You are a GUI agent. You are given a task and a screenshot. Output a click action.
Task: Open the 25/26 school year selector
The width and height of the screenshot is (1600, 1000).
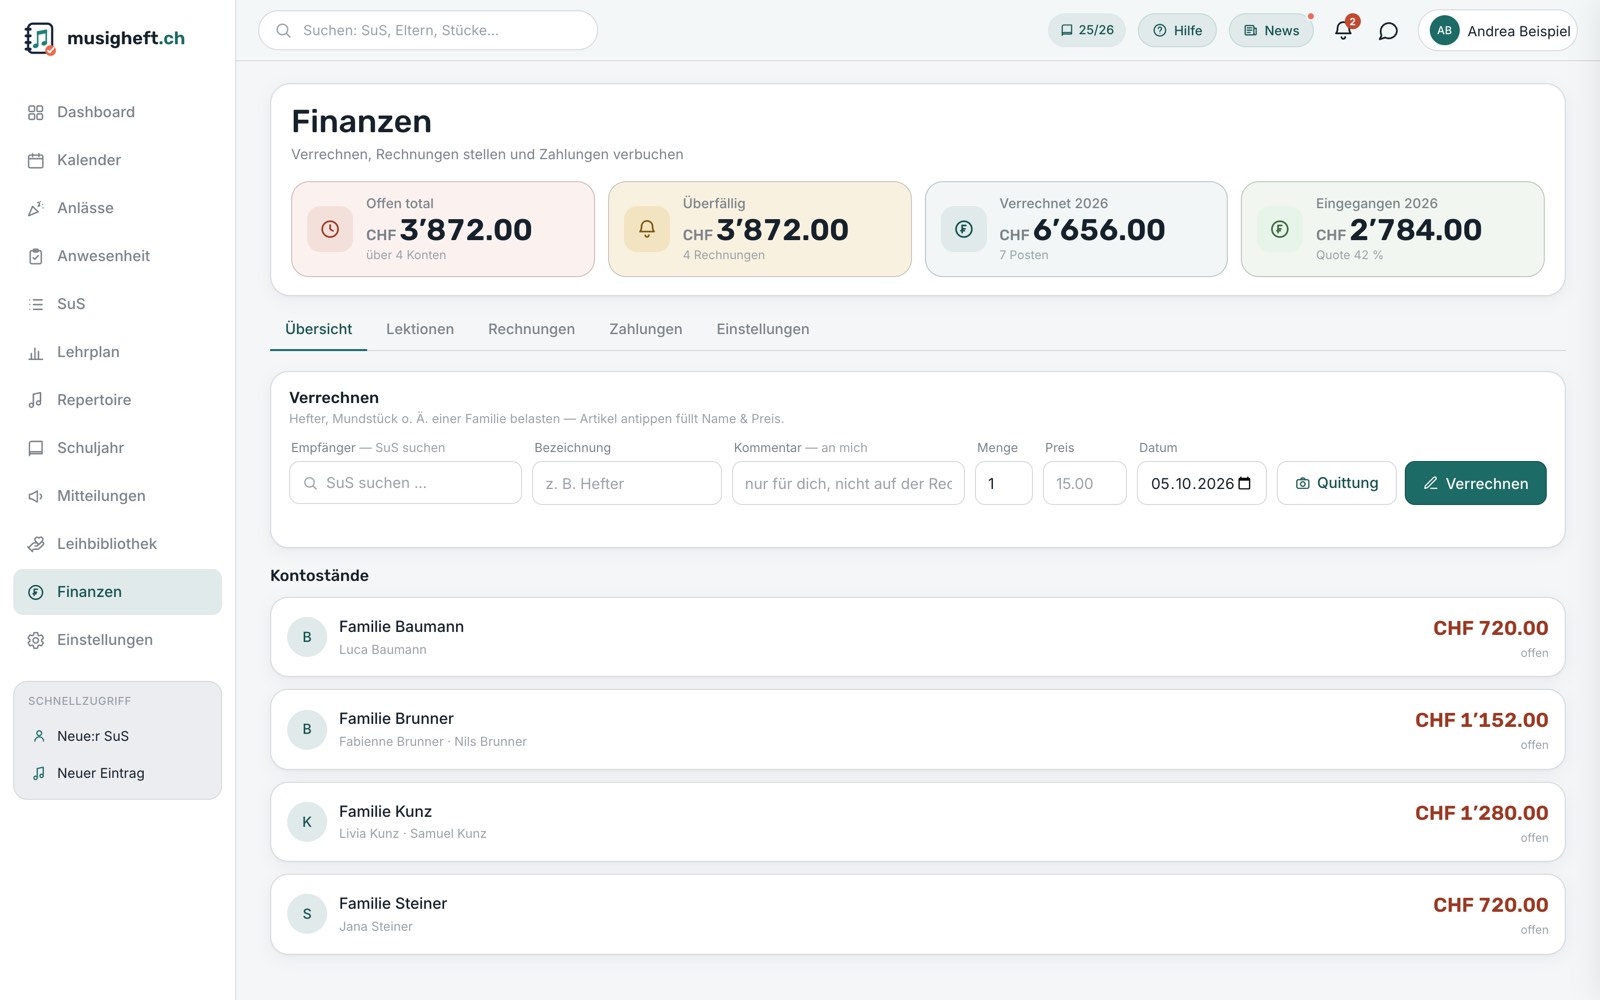[1087, 31]
